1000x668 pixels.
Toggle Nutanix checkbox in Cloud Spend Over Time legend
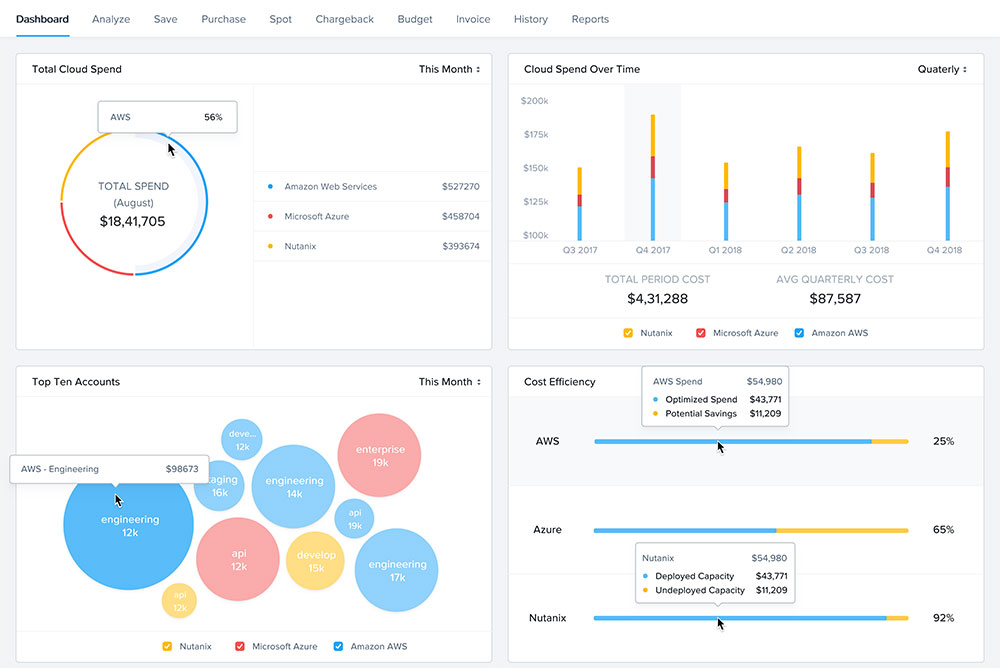point(629,333)
